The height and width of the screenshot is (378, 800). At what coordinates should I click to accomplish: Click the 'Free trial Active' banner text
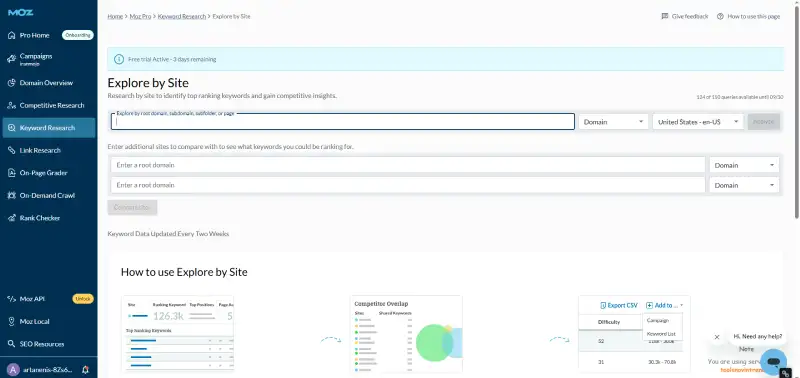(x=172, y=59)
